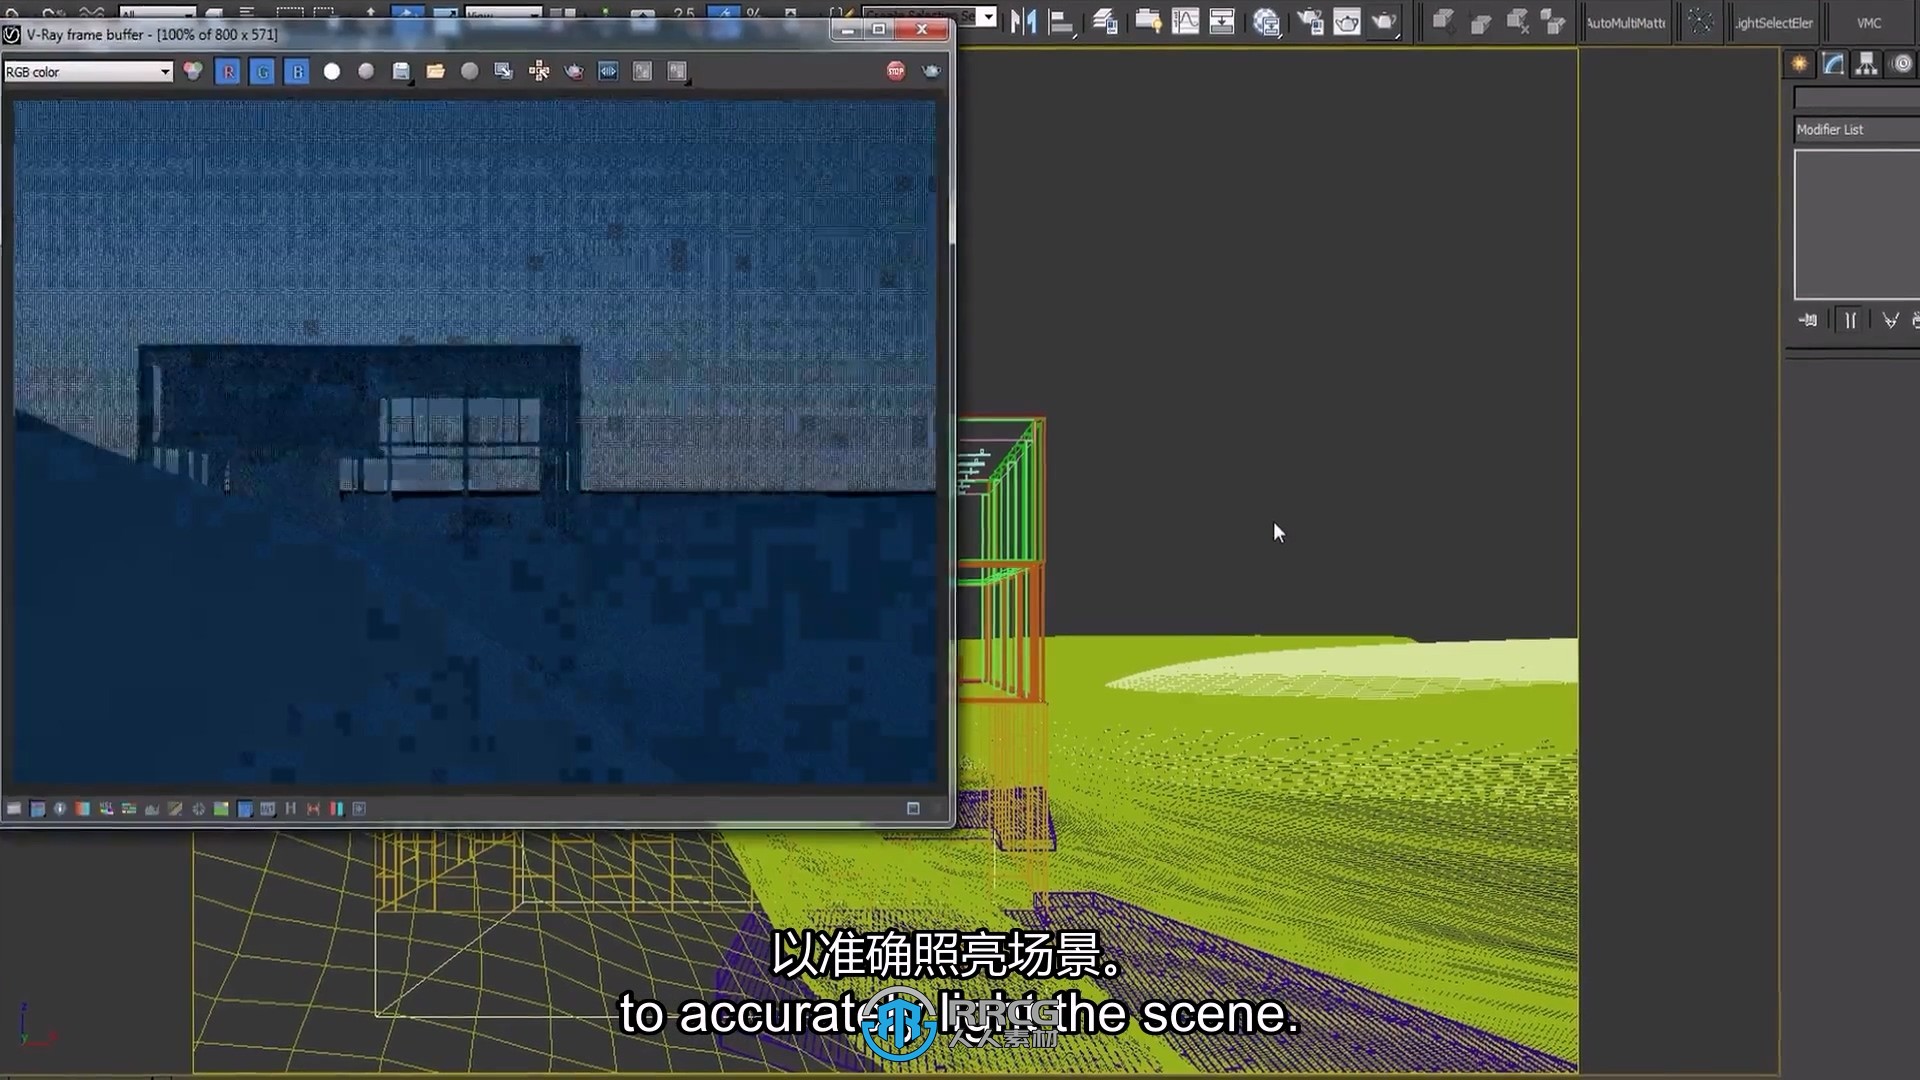Toggle Show End Result icon

(1850, 321)
